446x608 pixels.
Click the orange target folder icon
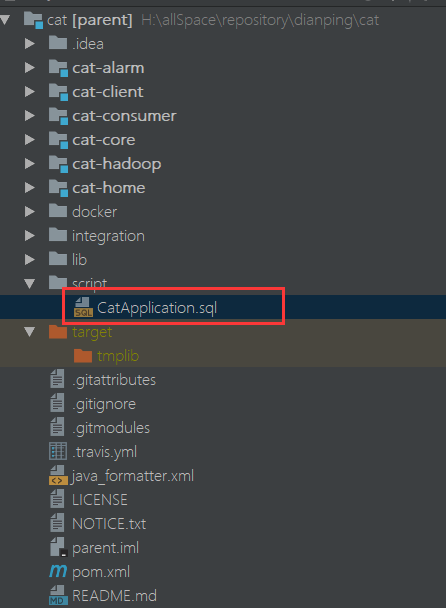pyautogui.click(x=58, y=332)
